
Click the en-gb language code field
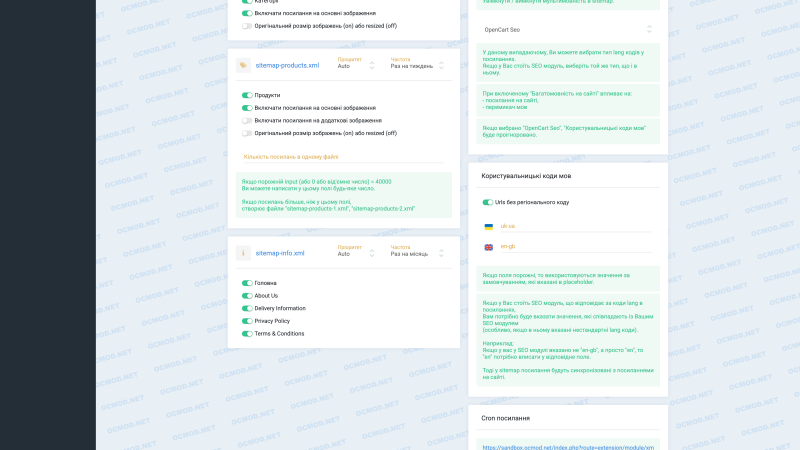(576, 246)
